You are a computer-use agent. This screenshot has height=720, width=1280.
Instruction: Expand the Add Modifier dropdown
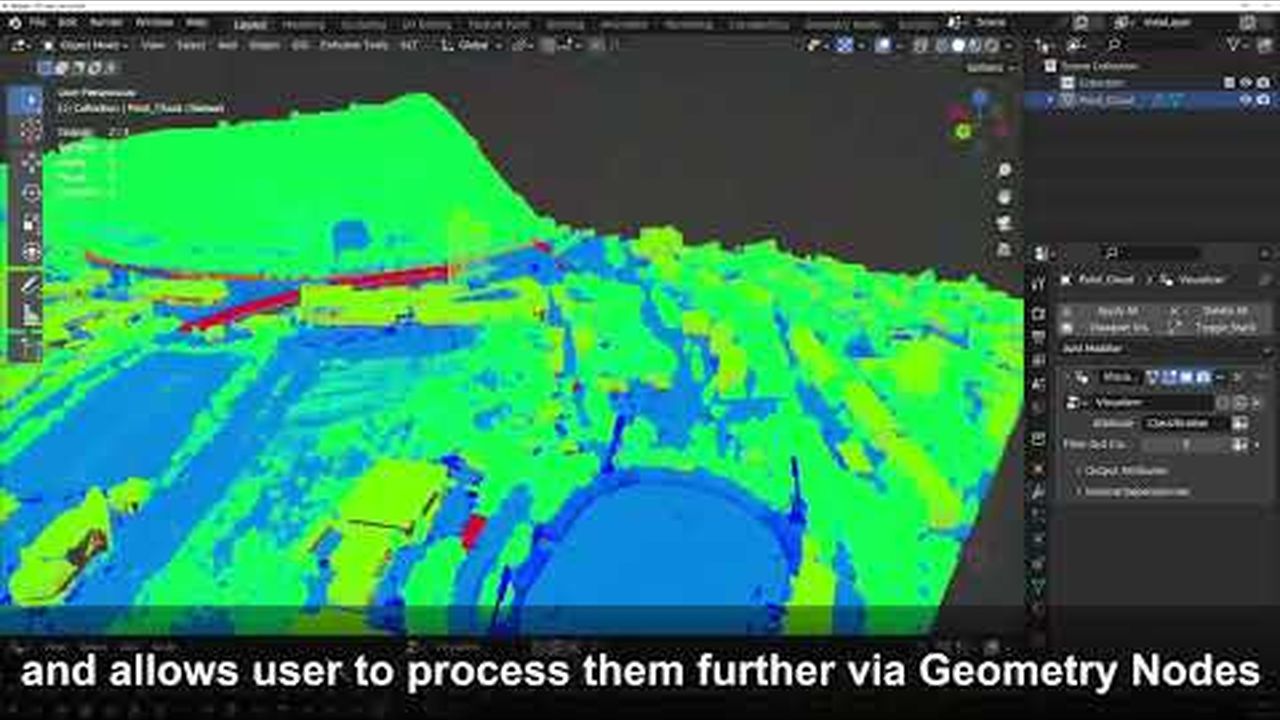coord(1164,349)
